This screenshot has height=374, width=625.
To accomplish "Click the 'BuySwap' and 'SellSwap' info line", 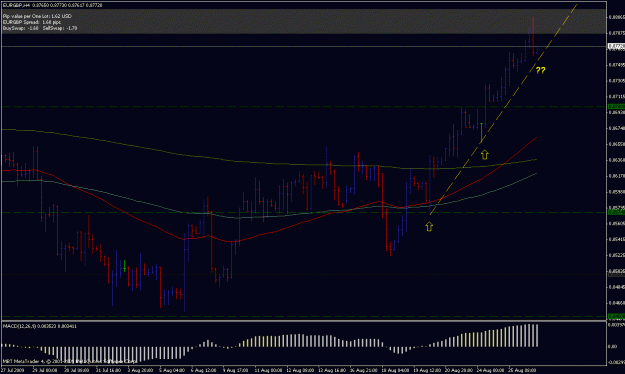I will pos(40,28).
